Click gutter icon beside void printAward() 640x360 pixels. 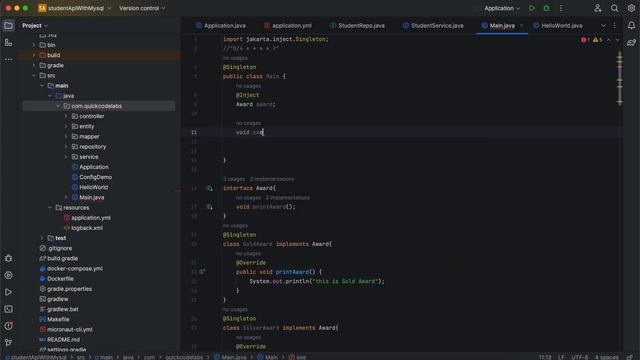[x=209, y=207]
